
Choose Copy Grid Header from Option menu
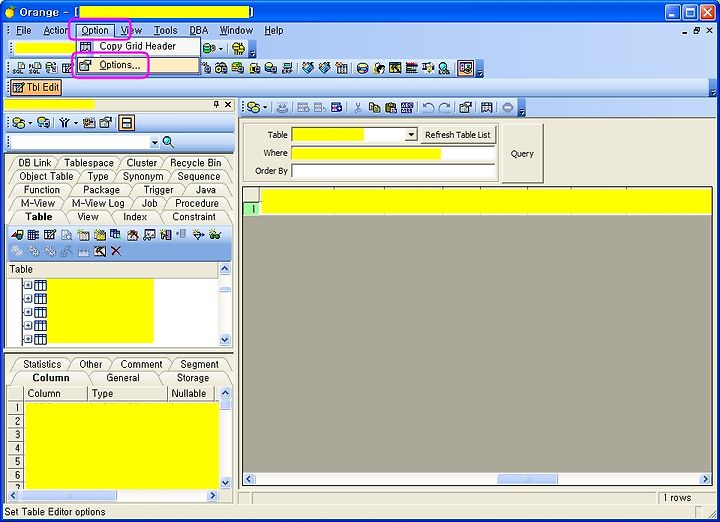click(x=138, y=46)
